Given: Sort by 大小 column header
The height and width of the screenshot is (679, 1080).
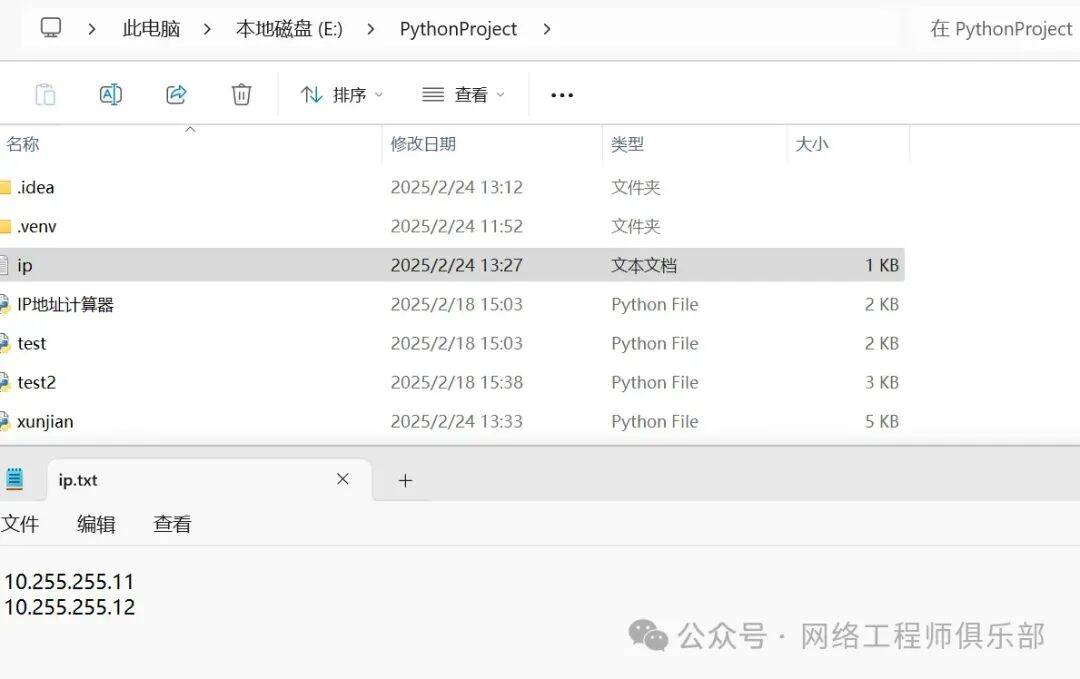Looking at the screenshot, I should click(811, 144).
